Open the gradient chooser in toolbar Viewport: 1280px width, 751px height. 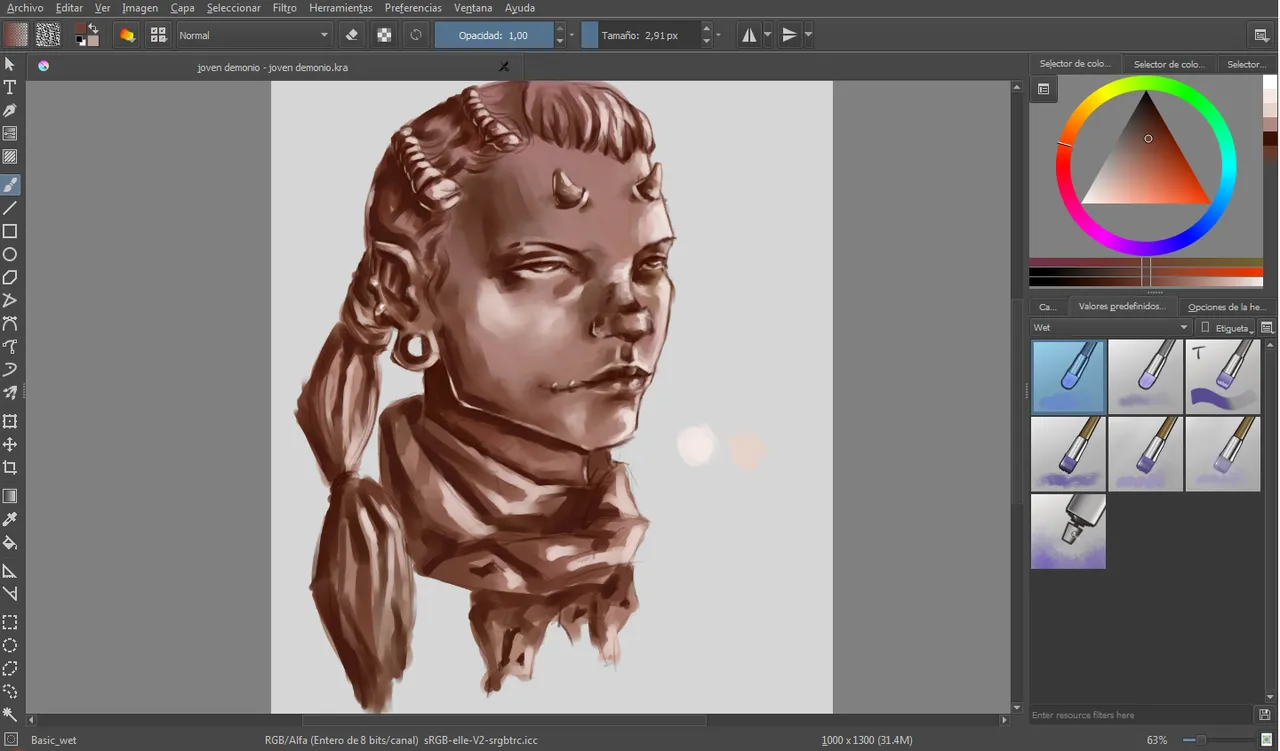(15, 35)
